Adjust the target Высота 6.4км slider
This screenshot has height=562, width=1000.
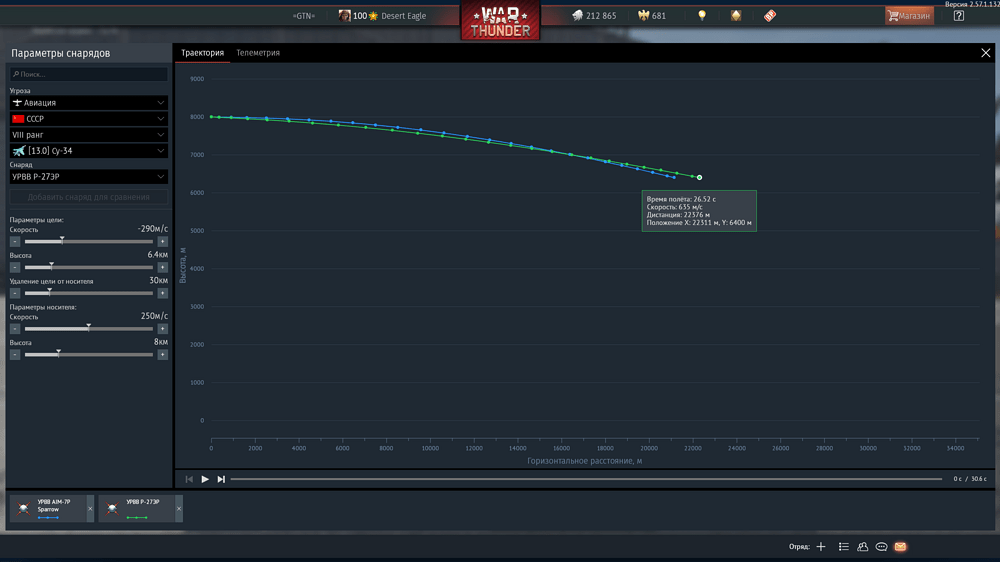[89, 267]
